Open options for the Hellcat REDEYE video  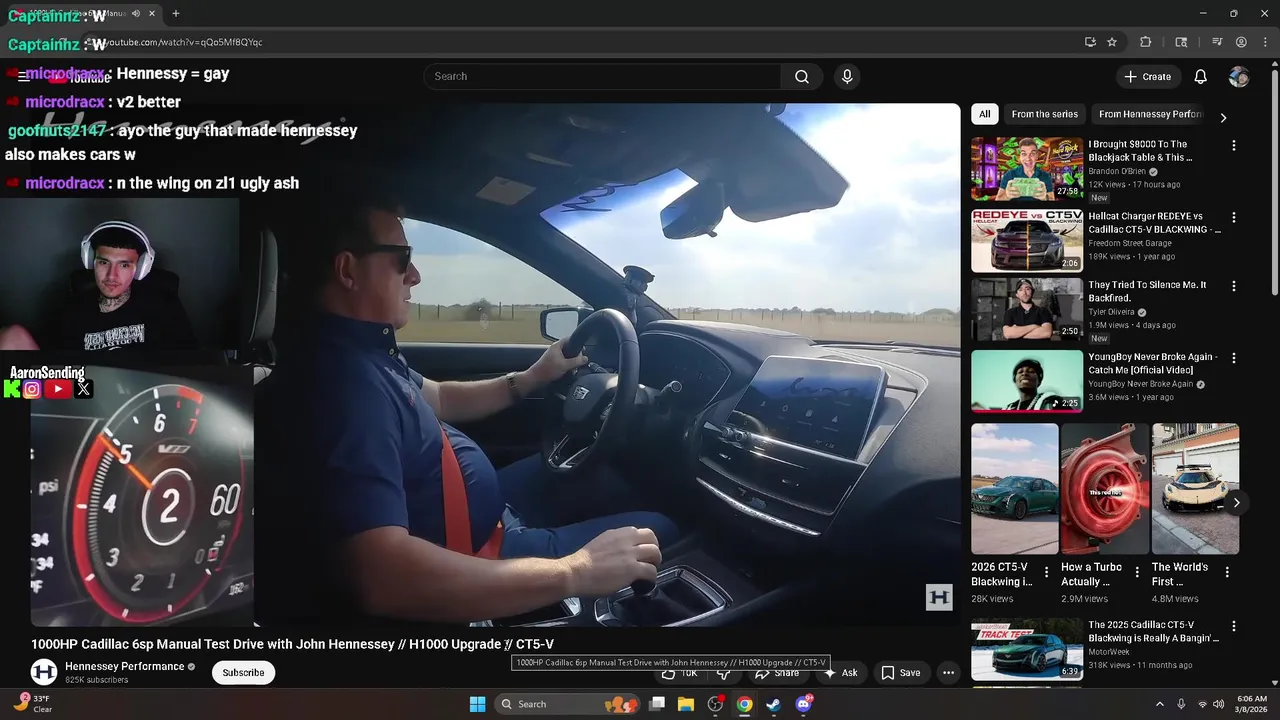1233,217
